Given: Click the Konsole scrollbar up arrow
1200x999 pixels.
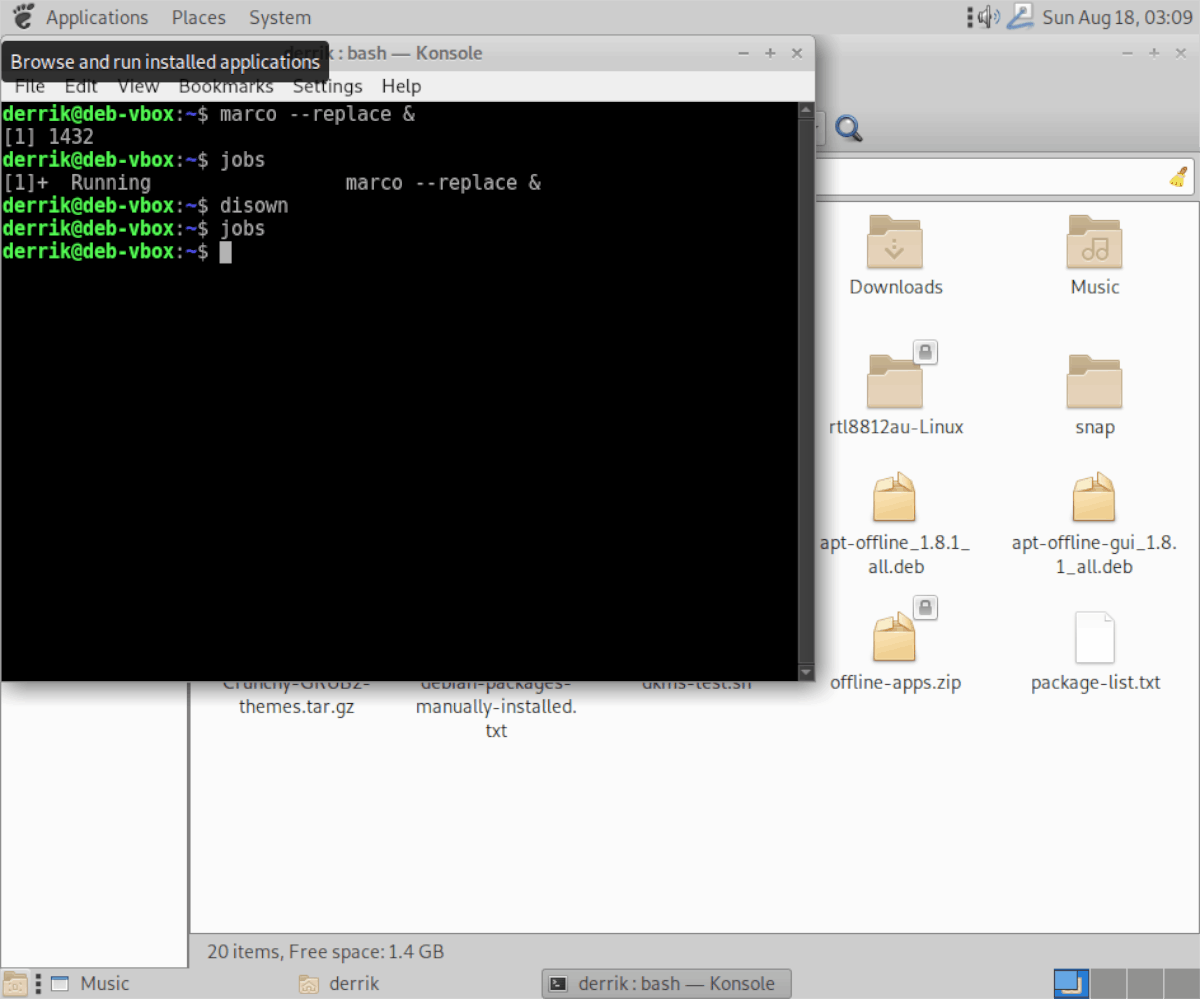Looking at the screenshot, I should tap(806, 111).
